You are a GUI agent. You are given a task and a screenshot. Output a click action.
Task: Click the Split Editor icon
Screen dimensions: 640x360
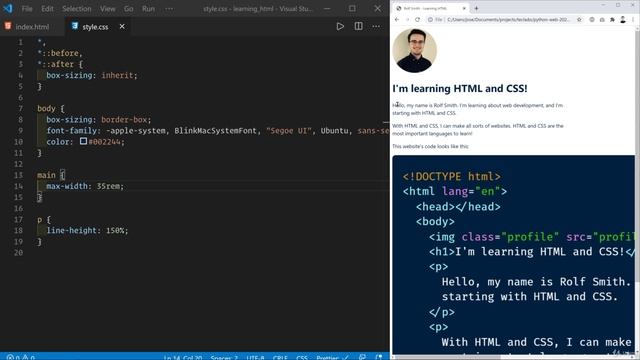pos(358,27)
